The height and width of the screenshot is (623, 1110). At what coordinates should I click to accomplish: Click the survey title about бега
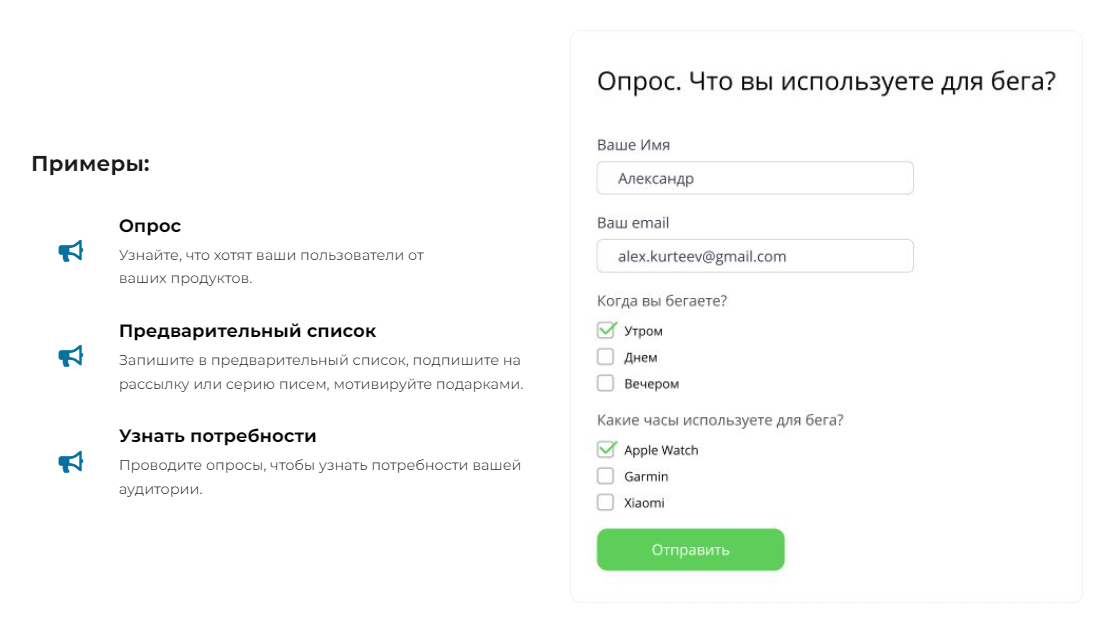826,81
